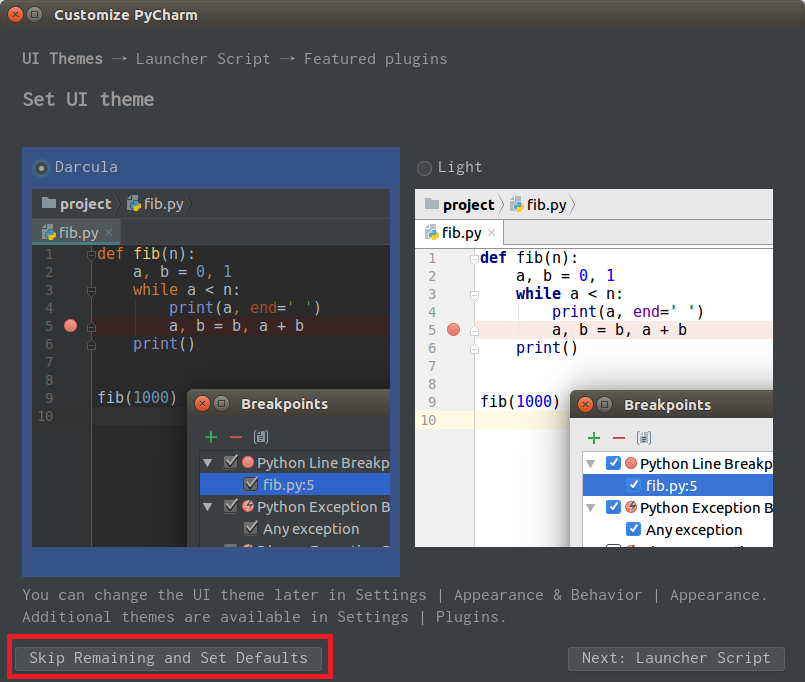Close the Breakpoints dialog in Light preview
The width and height of the screenshot is (805, 682).
click(x=585, y=405)
